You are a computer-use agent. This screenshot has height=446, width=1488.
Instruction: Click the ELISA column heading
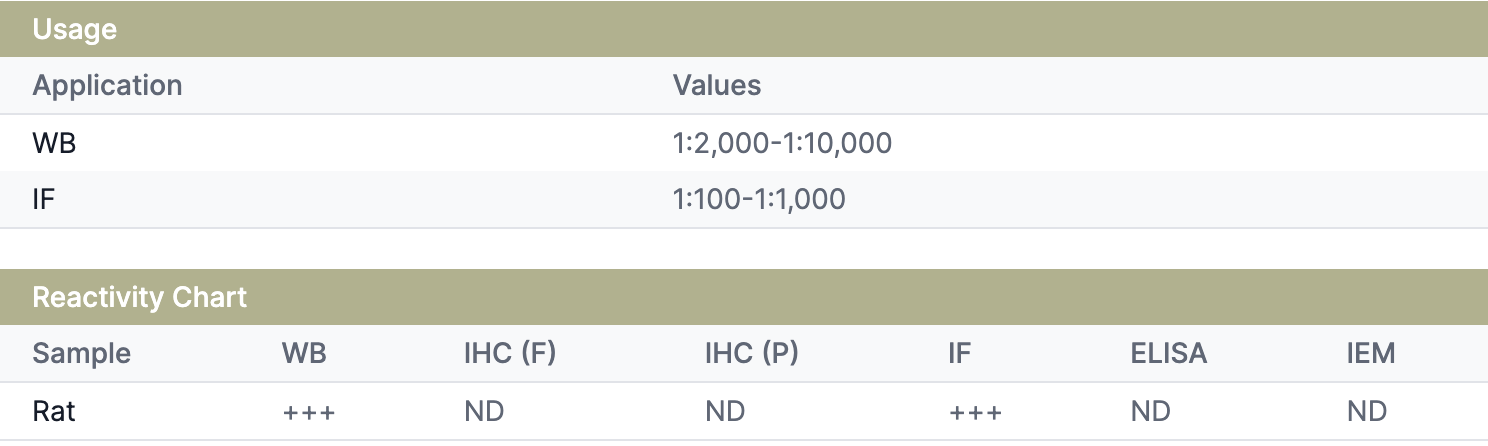click(x=1169, y=354)
